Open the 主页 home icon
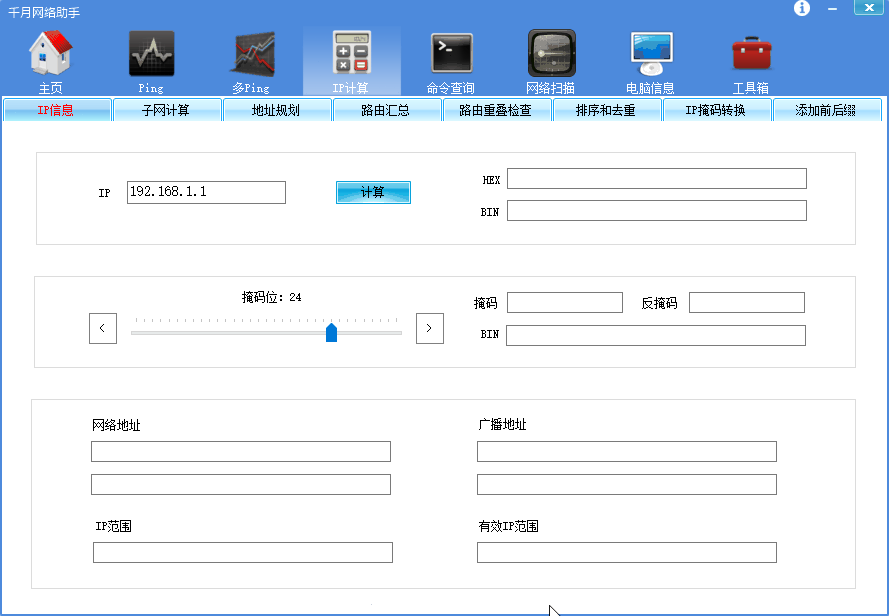This screenshot has height=616, width=889. click(x=50, y=56)
